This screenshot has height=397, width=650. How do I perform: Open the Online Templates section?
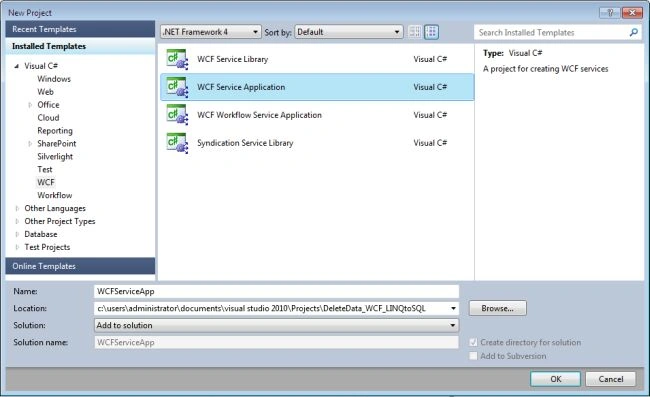tap(80, 266)
